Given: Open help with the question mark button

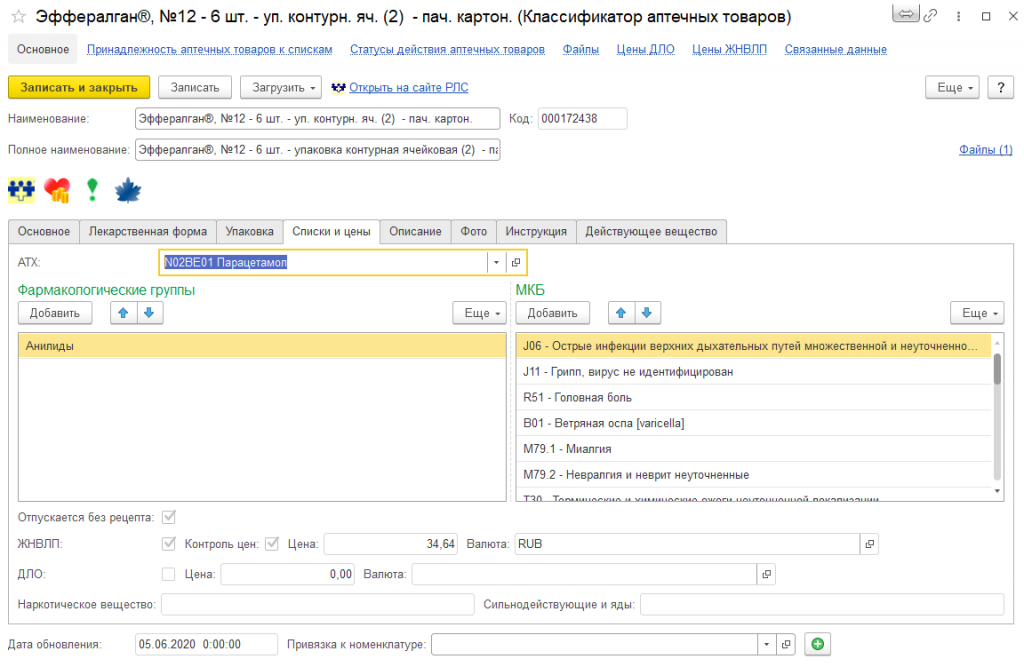Looking at the screenshot, I should 1000,88.
